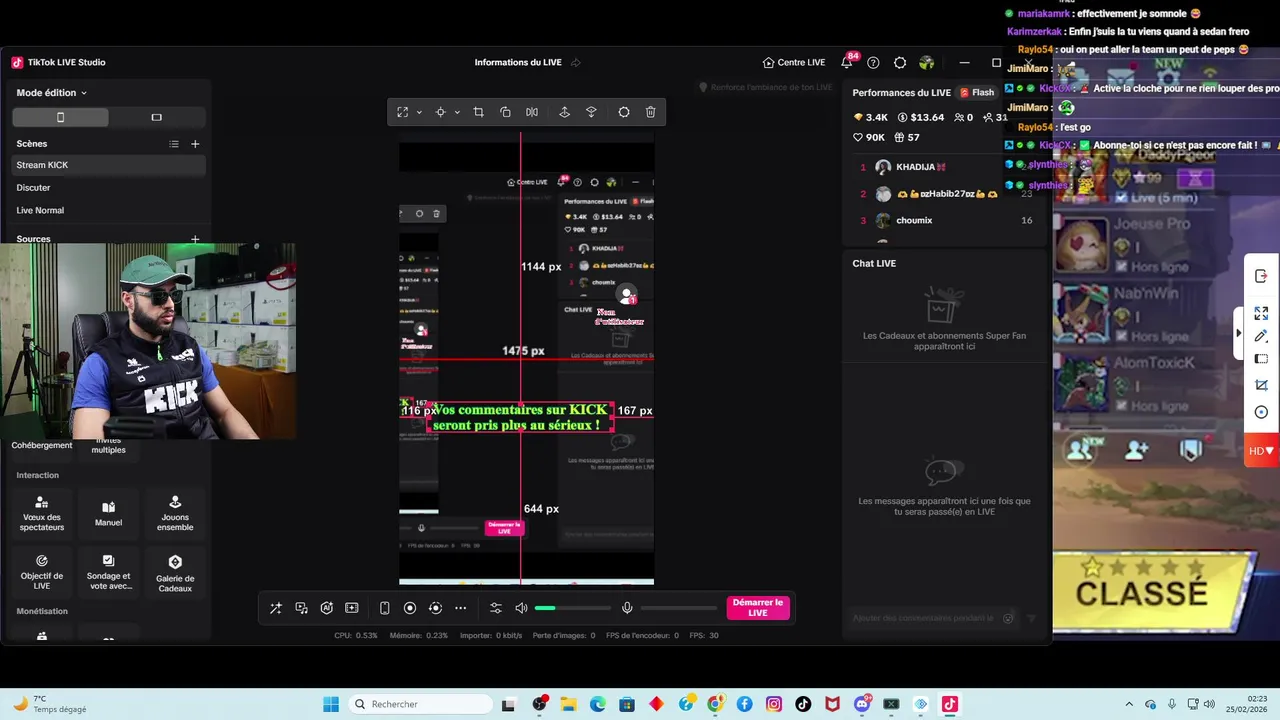
Task: Switch to landscape layout mode
Action: [x=156, y=117]
